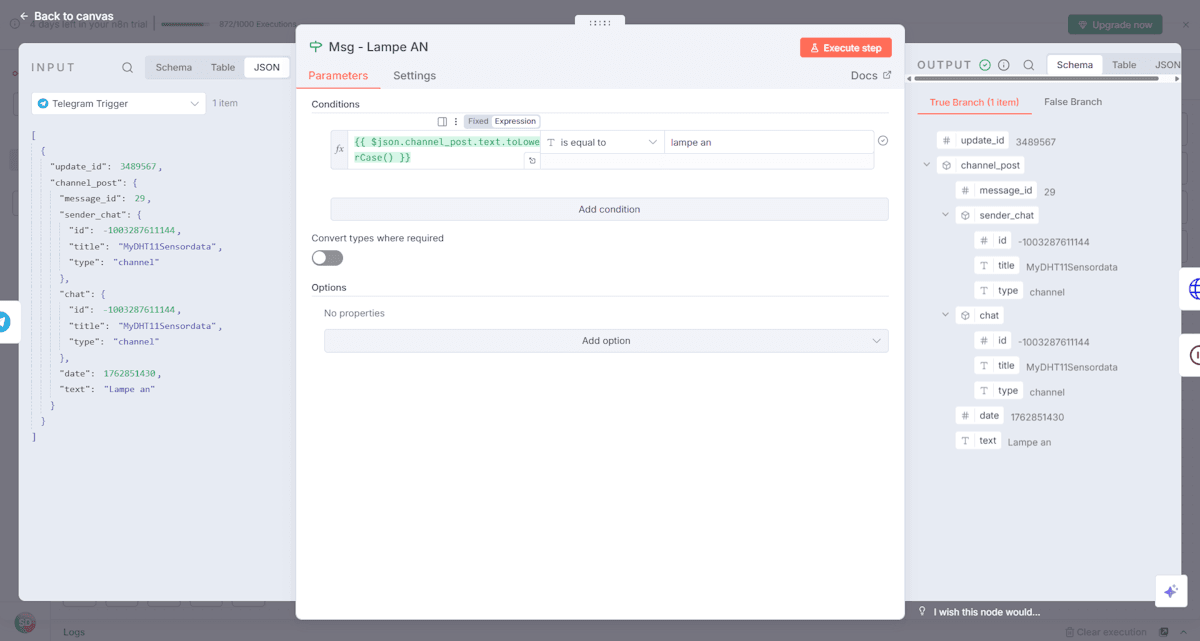The image size is (1200, 641).
Task: Open the 'is equal to' operator dropdown
Action: coord(602,143)
